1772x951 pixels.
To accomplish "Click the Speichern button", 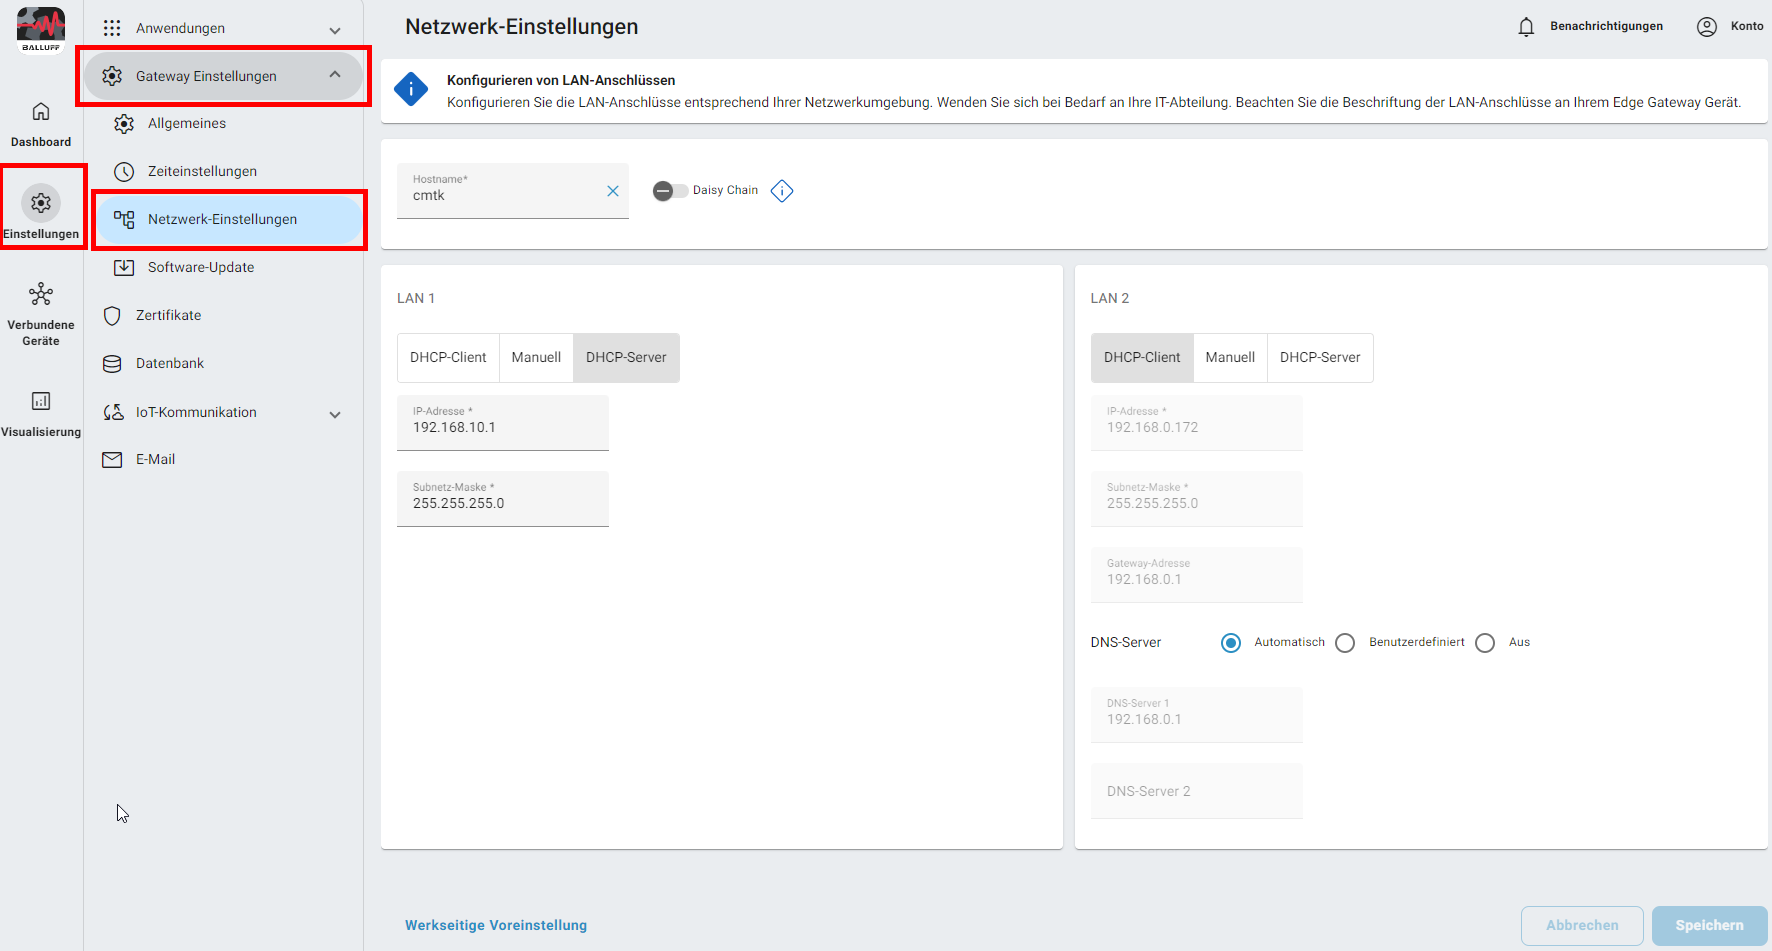I will 1709,926.
